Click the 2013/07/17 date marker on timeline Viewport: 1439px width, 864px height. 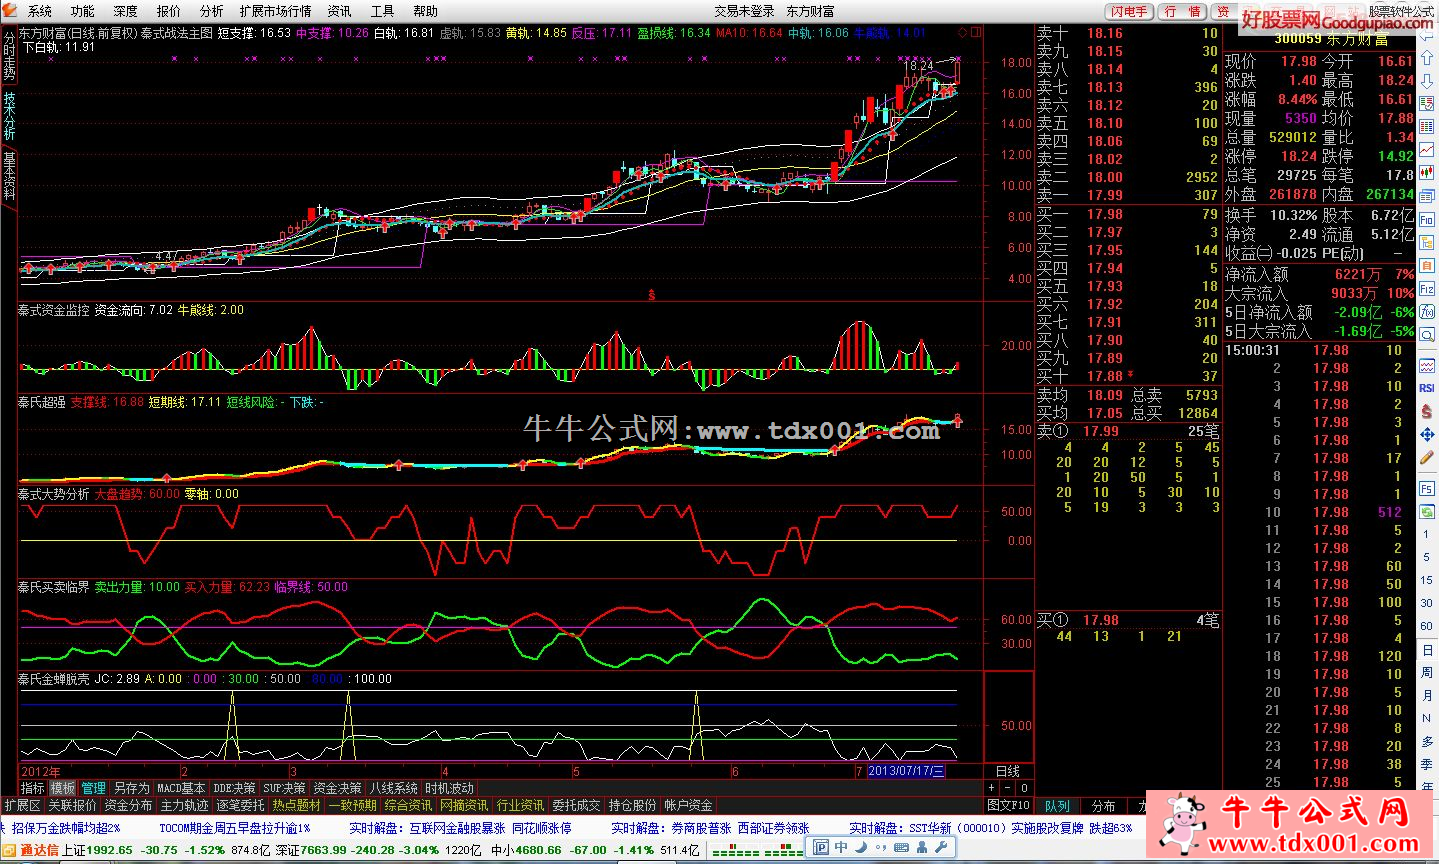point(906,771)
